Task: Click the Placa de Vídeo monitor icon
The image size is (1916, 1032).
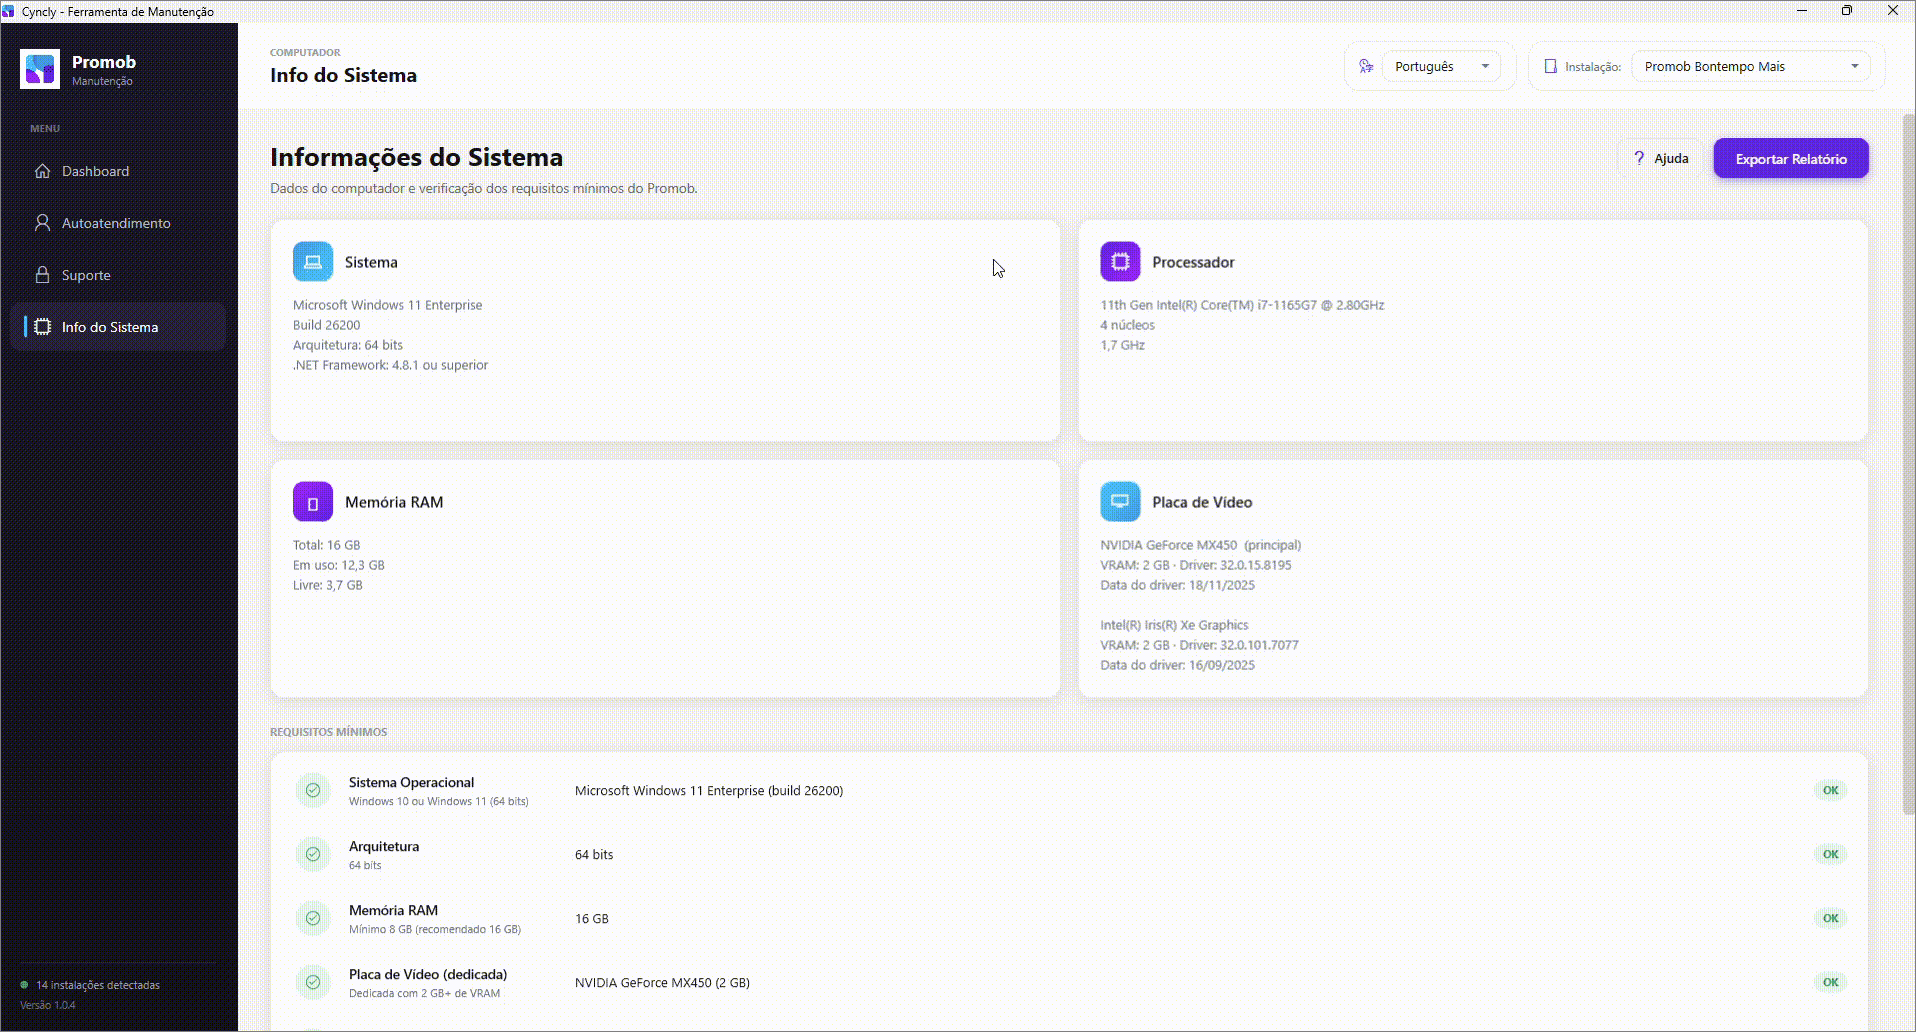Action: click(x=1120, y=502)
